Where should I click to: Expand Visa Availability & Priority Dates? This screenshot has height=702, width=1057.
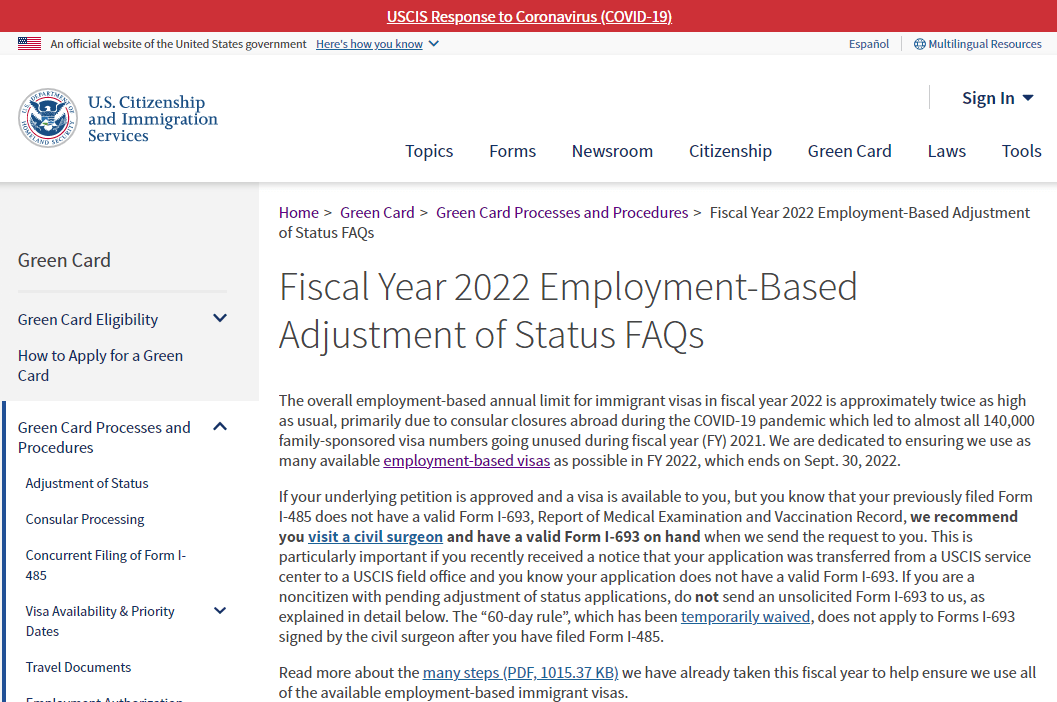pyautogui.click(x=220, y=611)
